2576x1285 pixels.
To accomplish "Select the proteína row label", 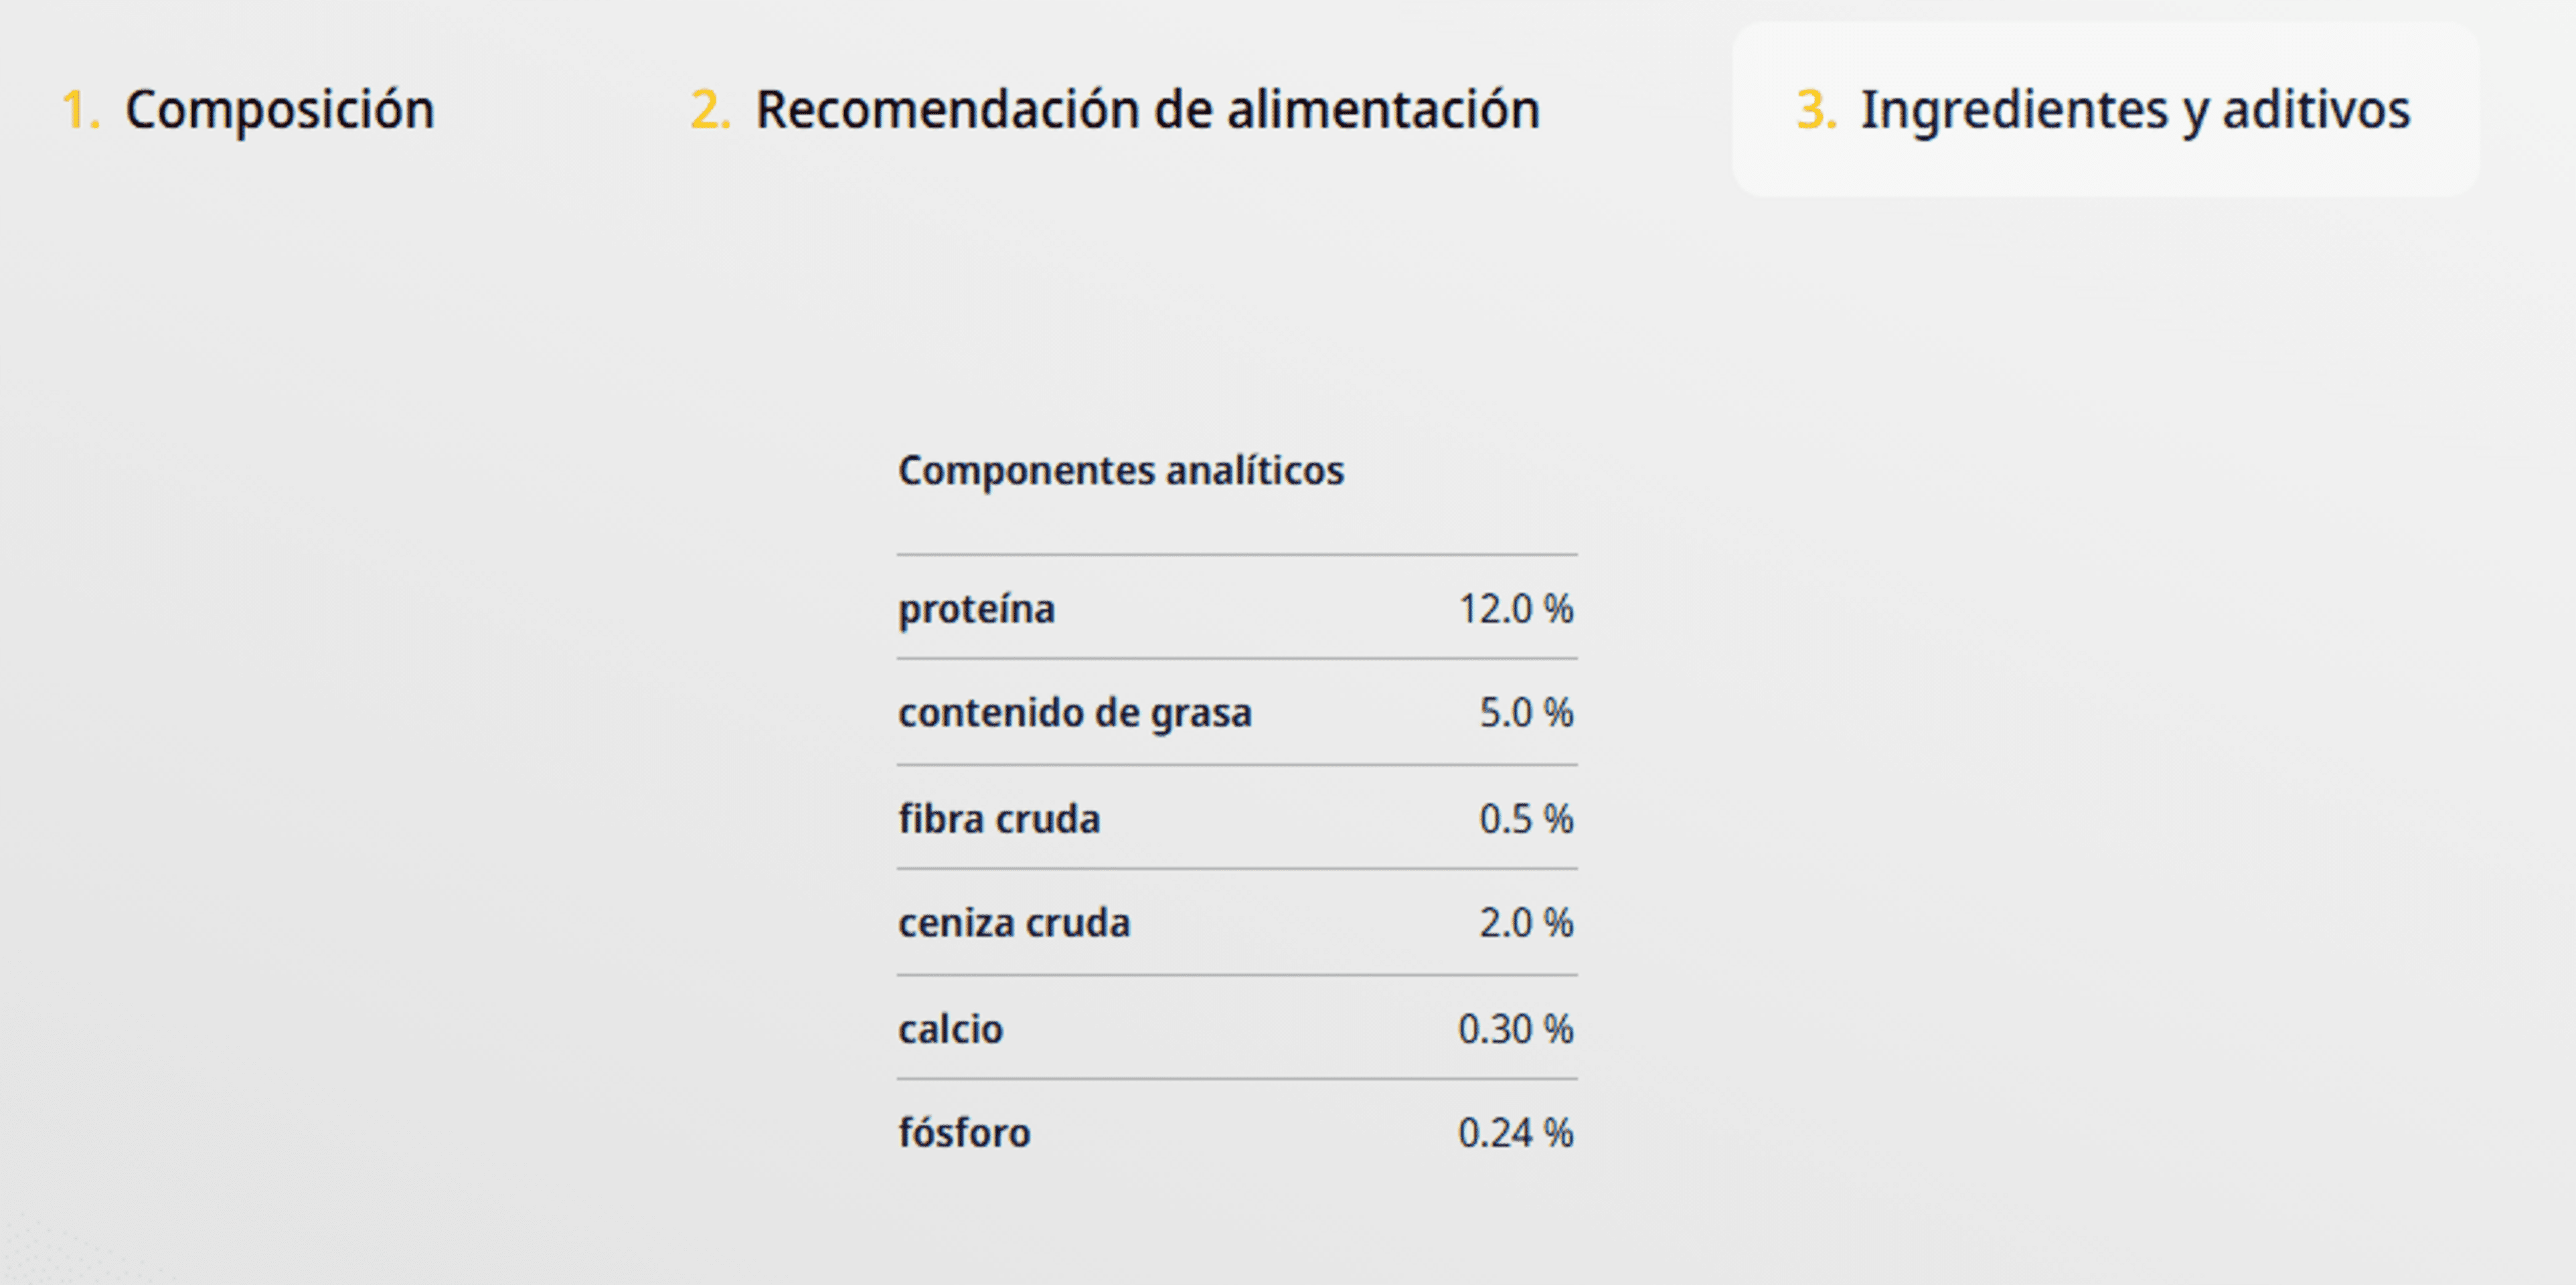I will click(x=976, y=609).
